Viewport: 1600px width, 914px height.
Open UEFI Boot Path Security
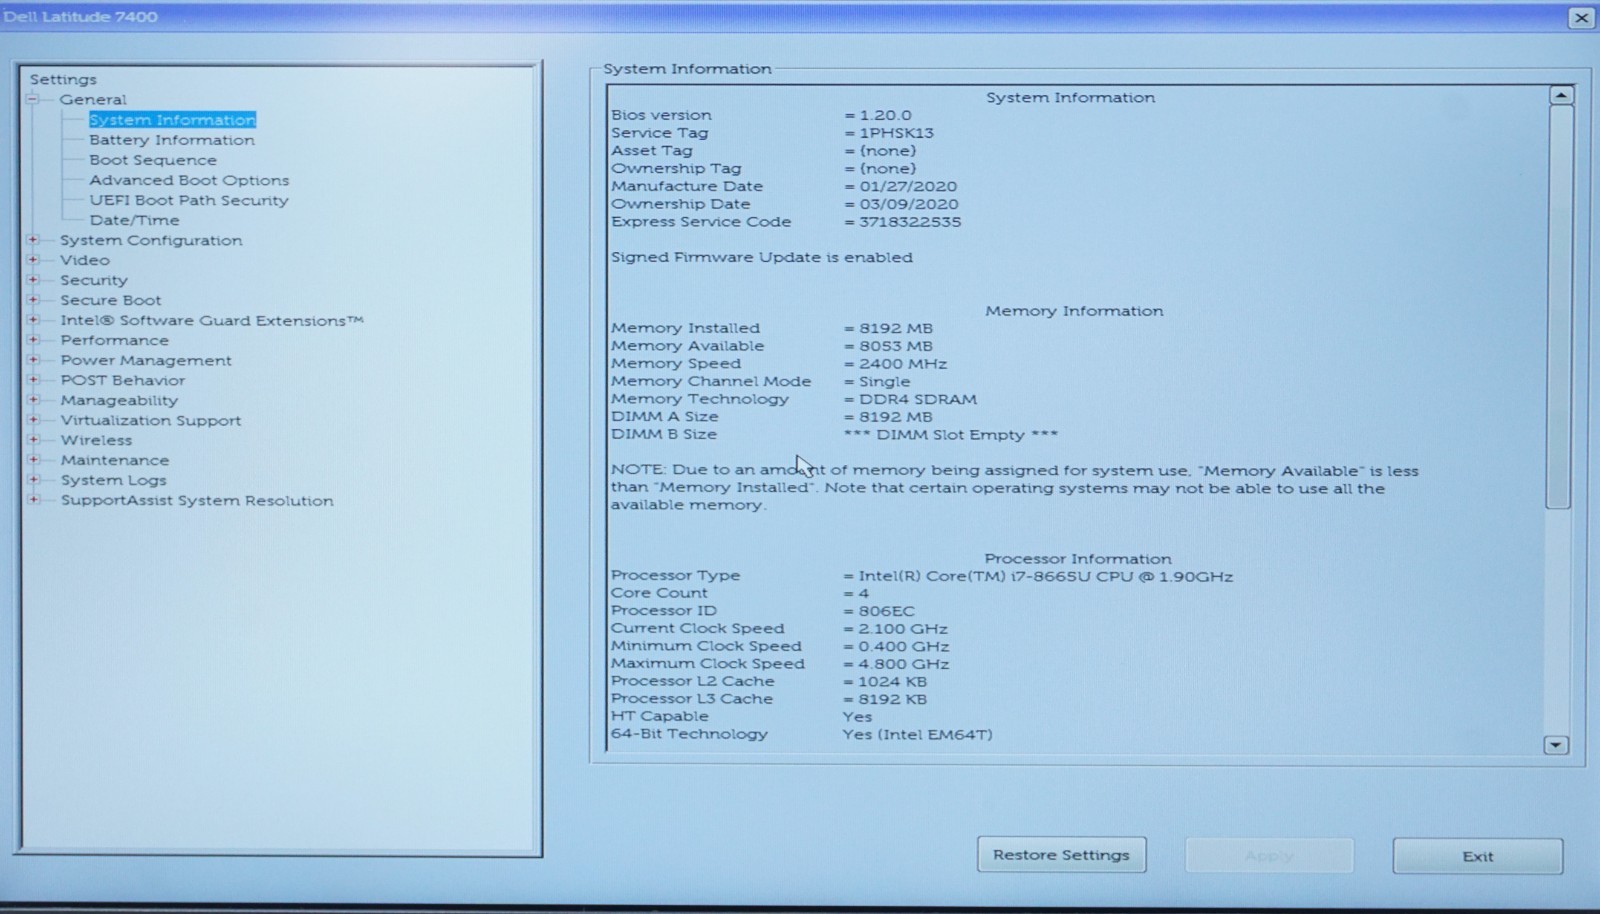tap(189, 200)
